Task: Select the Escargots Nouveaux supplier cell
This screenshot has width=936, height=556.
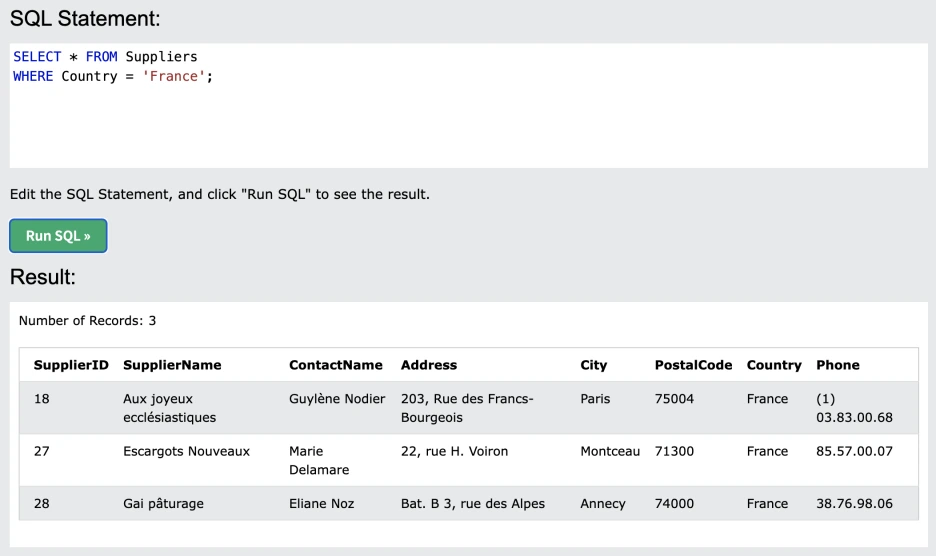Action: pos(186,451)
